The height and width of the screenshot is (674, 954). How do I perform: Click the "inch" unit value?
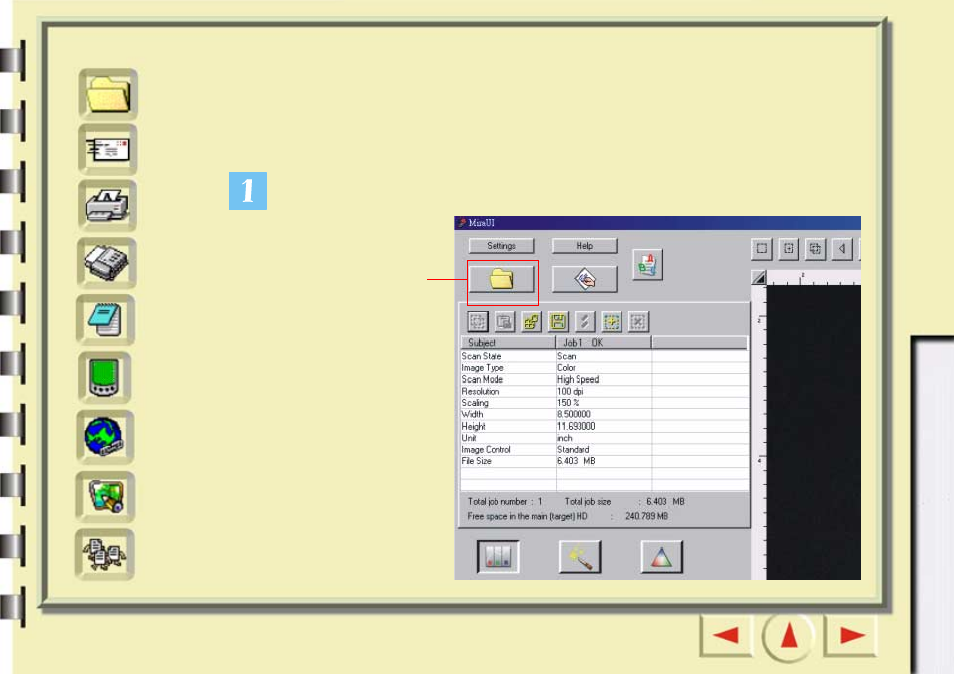pos(565,438)
